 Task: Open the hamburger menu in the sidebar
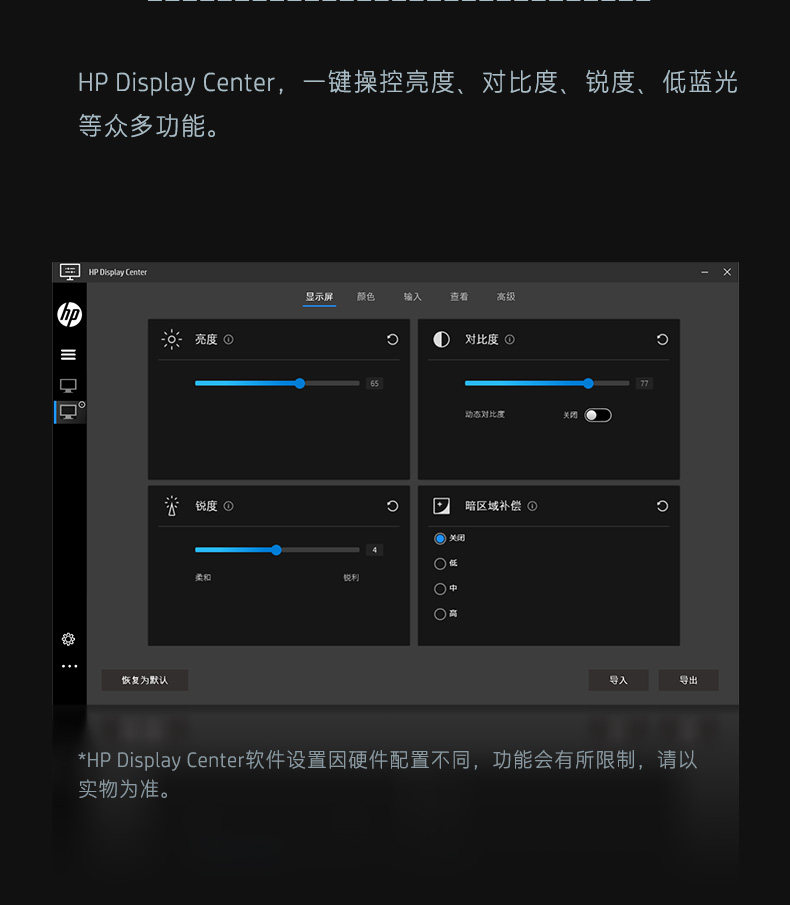[x=68, y=354]
